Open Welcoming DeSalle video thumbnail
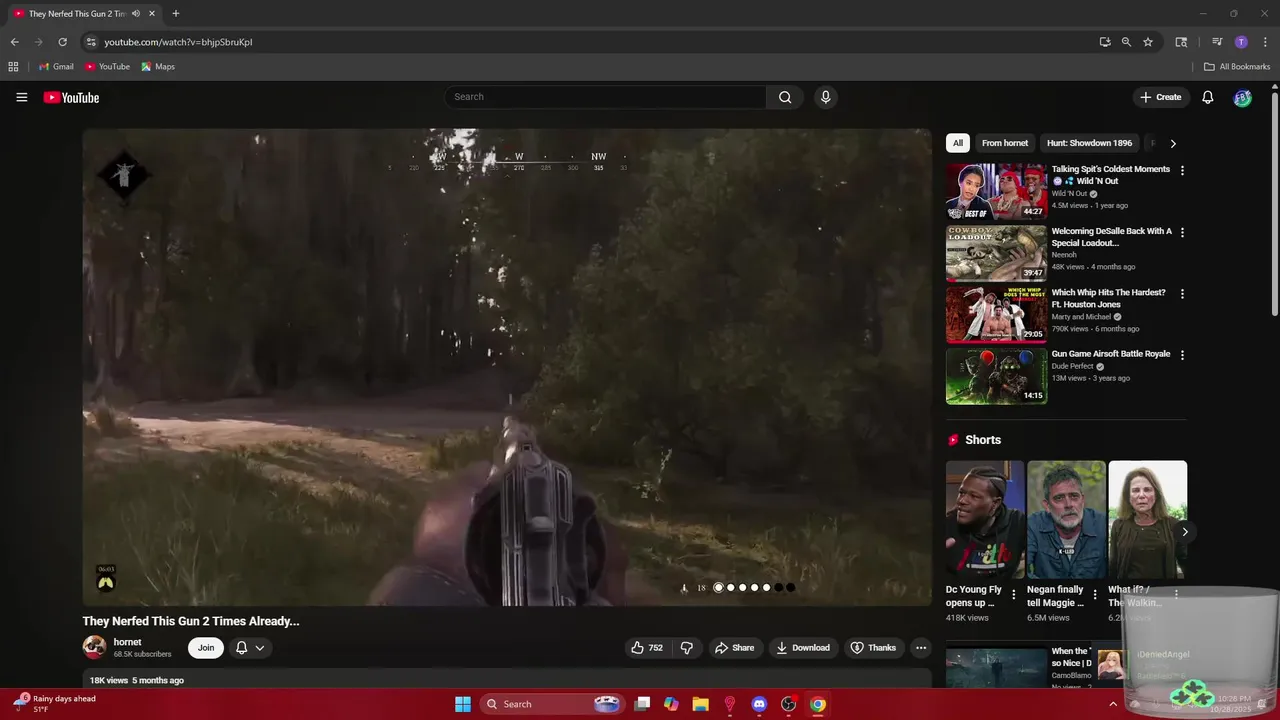Viewport: 1280px width, 720px height. [x=997, y=253]
